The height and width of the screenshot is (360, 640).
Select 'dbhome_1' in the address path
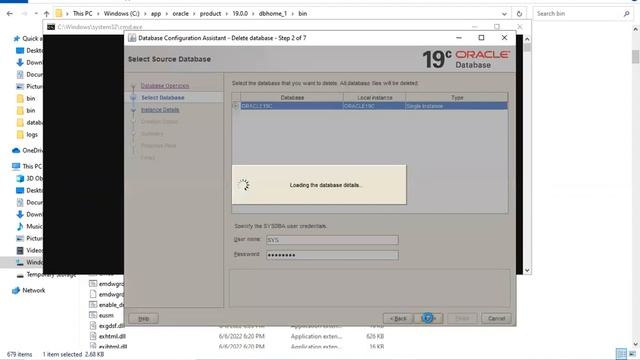pos(273,13)
